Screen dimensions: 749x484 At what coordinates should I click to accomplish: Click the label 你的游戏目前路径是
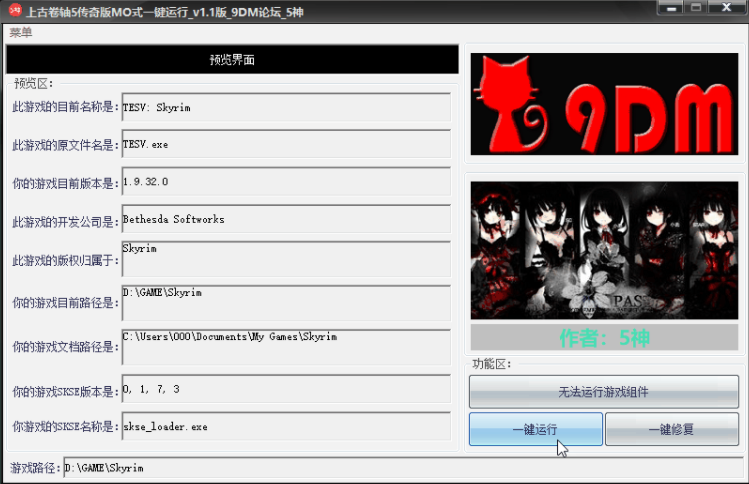click(x=65, y=303)
